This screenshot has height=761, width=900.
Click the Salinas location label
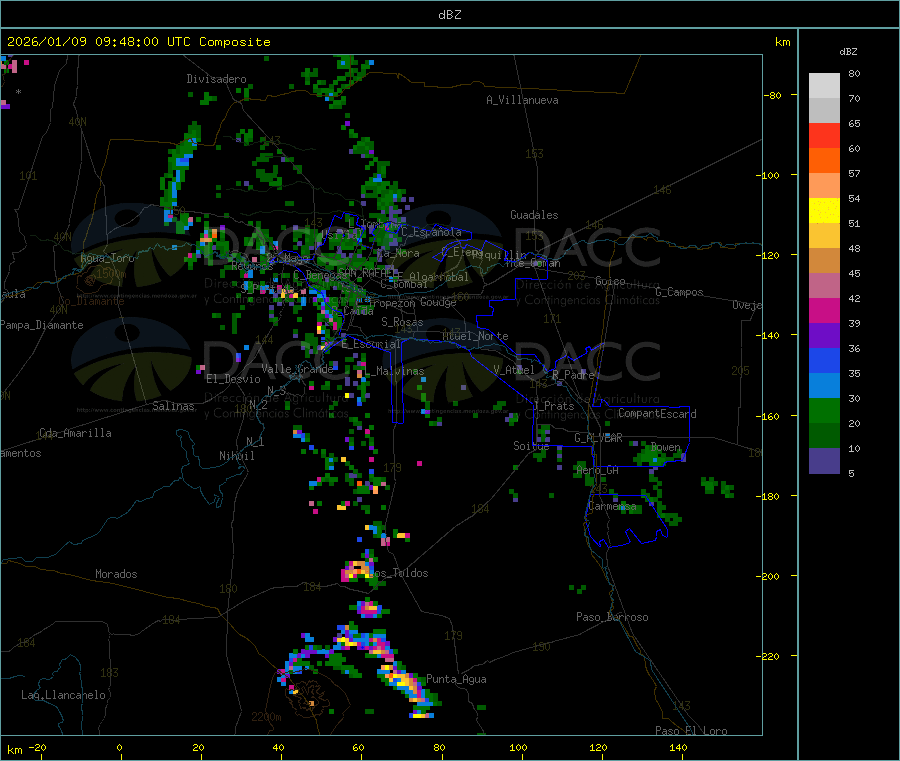(x=173, y=406)
